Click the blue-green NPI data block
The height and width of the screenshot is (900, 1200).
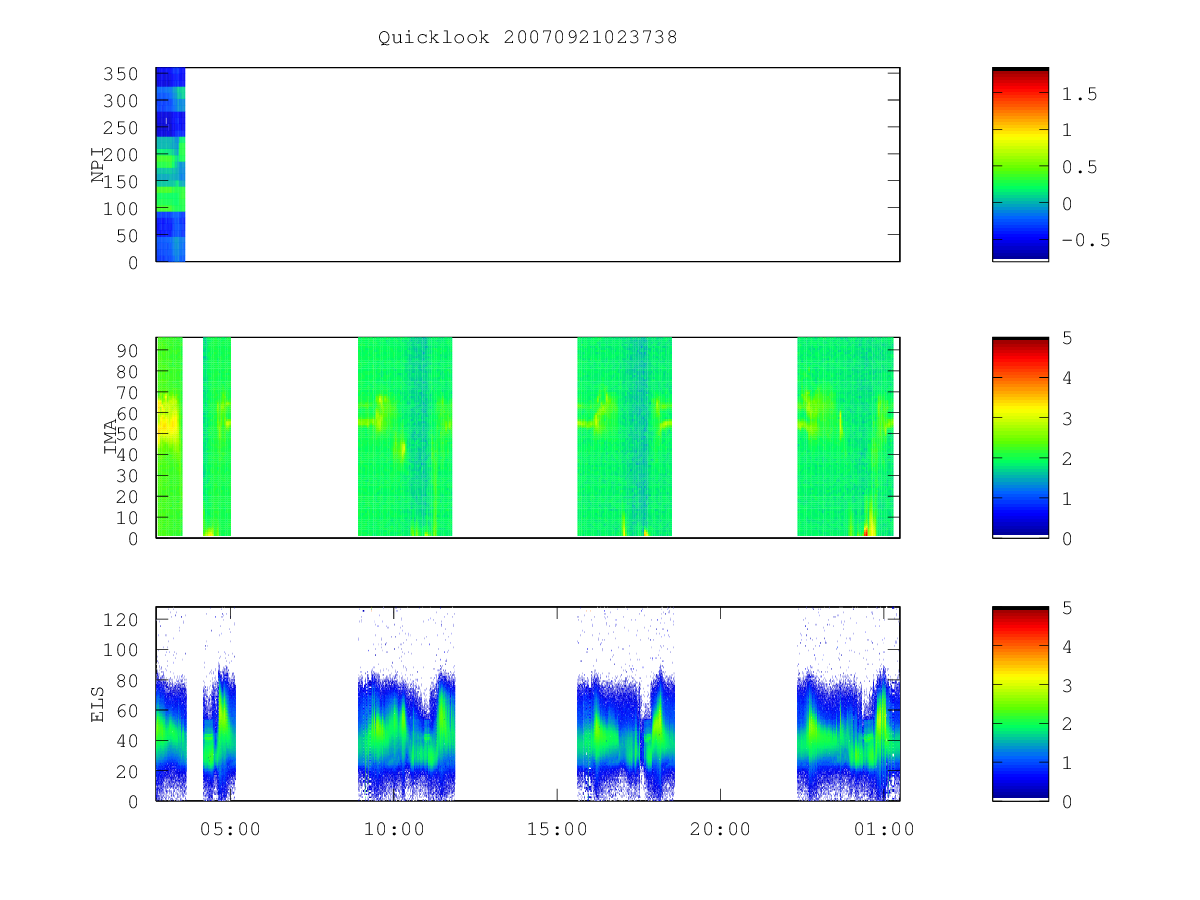170,164
